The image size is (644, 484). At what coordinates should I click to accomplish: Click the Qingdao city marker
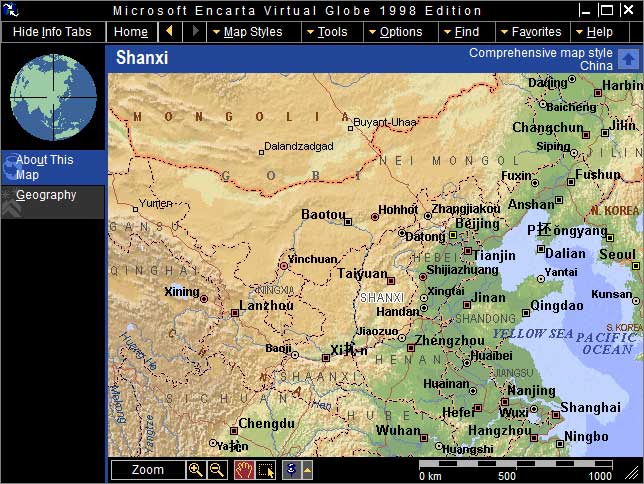tap(525, 313)
